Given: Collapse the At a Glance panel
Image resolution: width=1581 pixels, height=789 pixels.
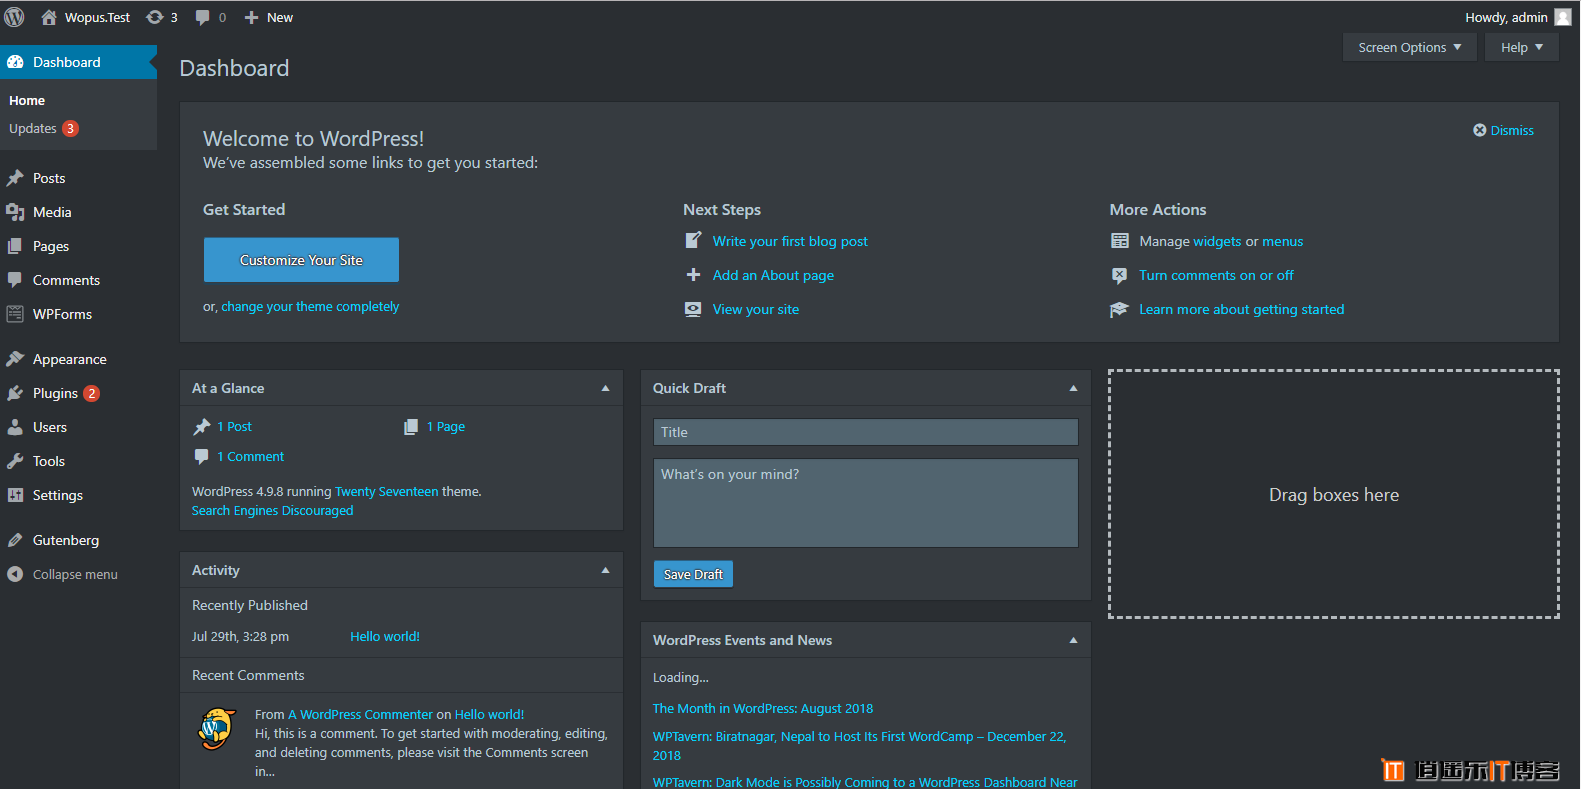Looking at the screenshot, I should coord(605,388).
